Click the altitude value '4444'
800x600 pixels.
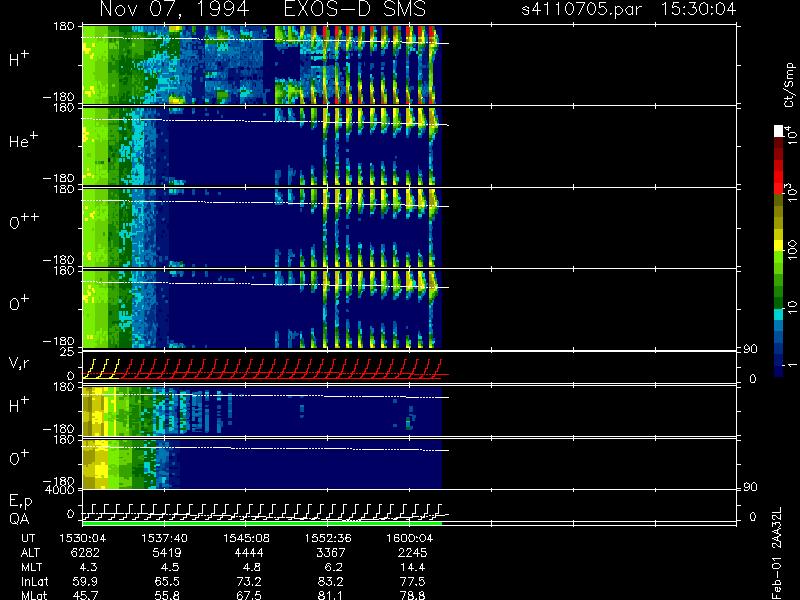point(249,553)
